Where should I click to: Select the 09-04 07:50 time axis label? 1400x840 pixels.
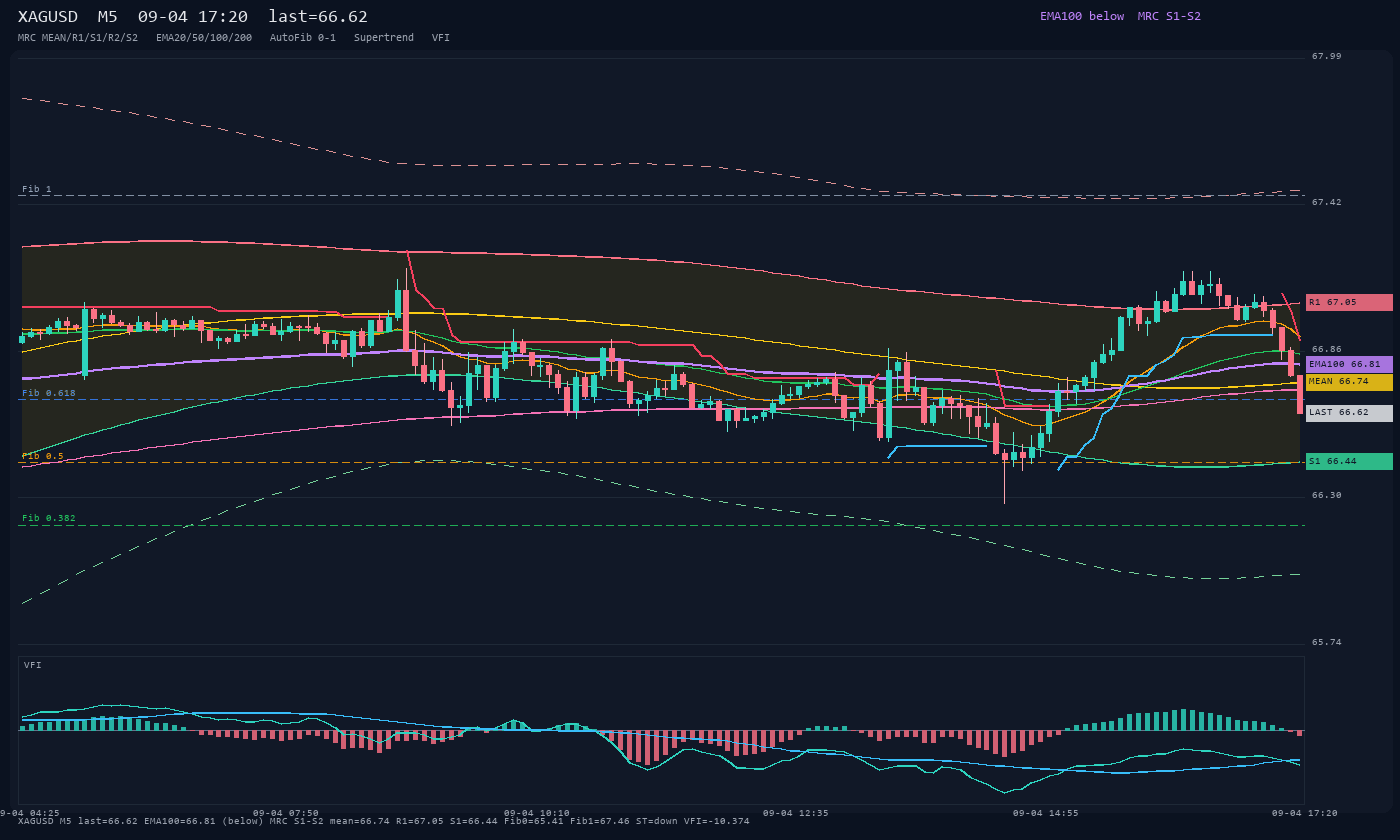(286, 813)
